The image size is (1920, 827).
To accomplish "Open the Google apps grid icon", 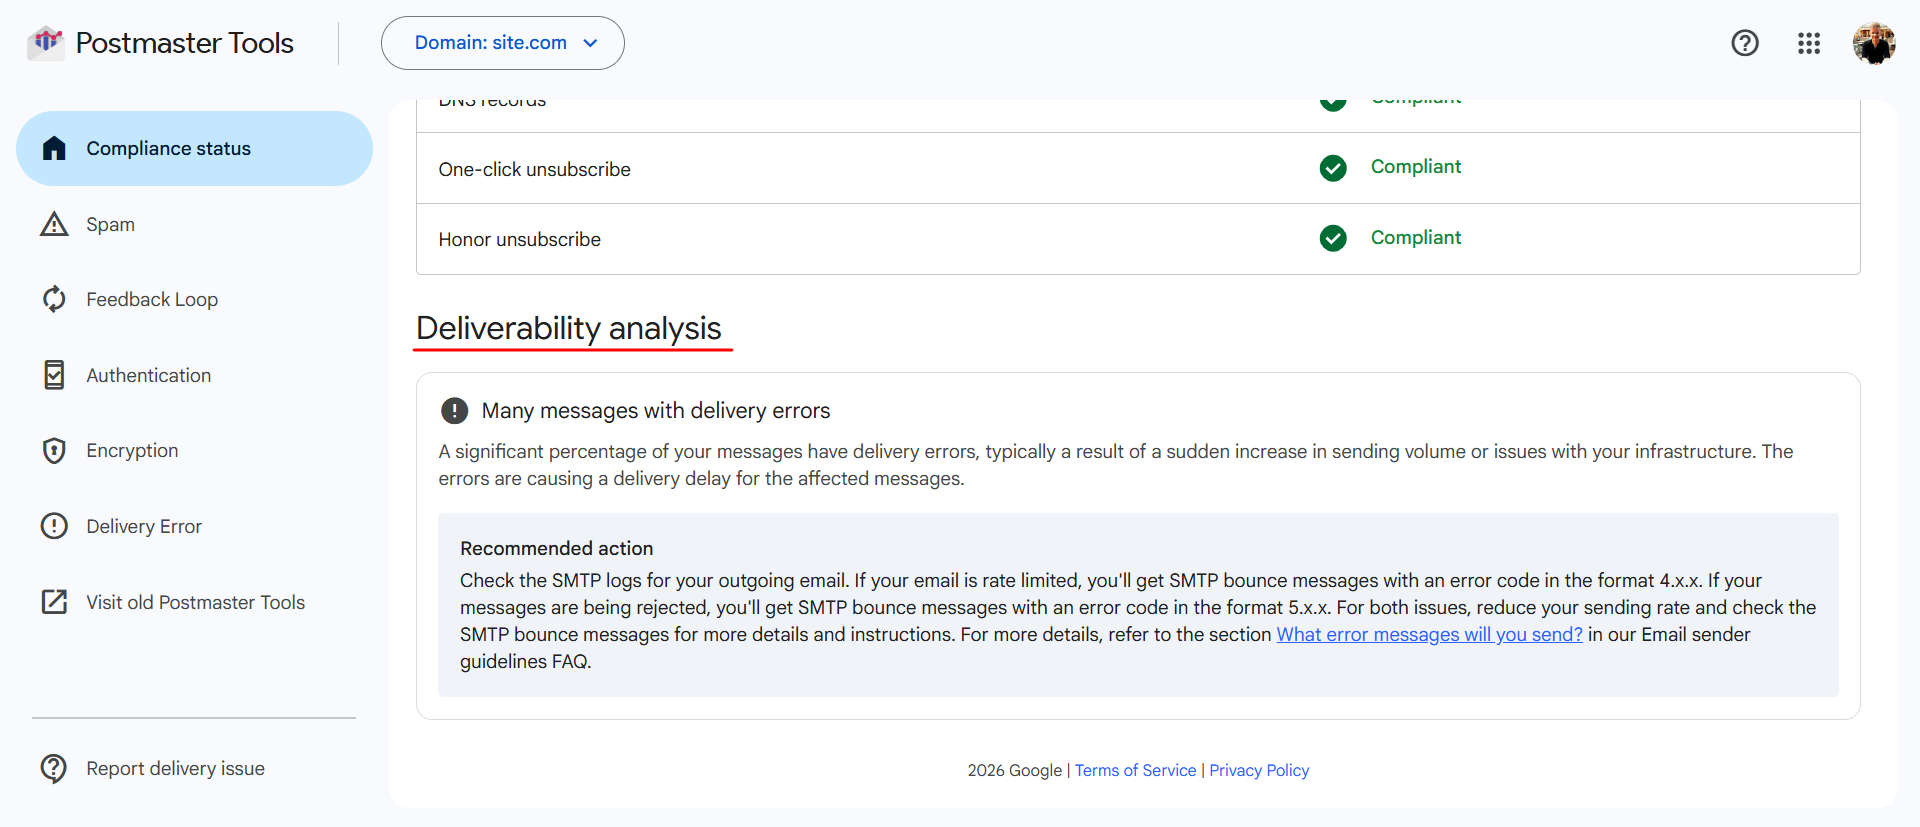I will point(1809,43).
